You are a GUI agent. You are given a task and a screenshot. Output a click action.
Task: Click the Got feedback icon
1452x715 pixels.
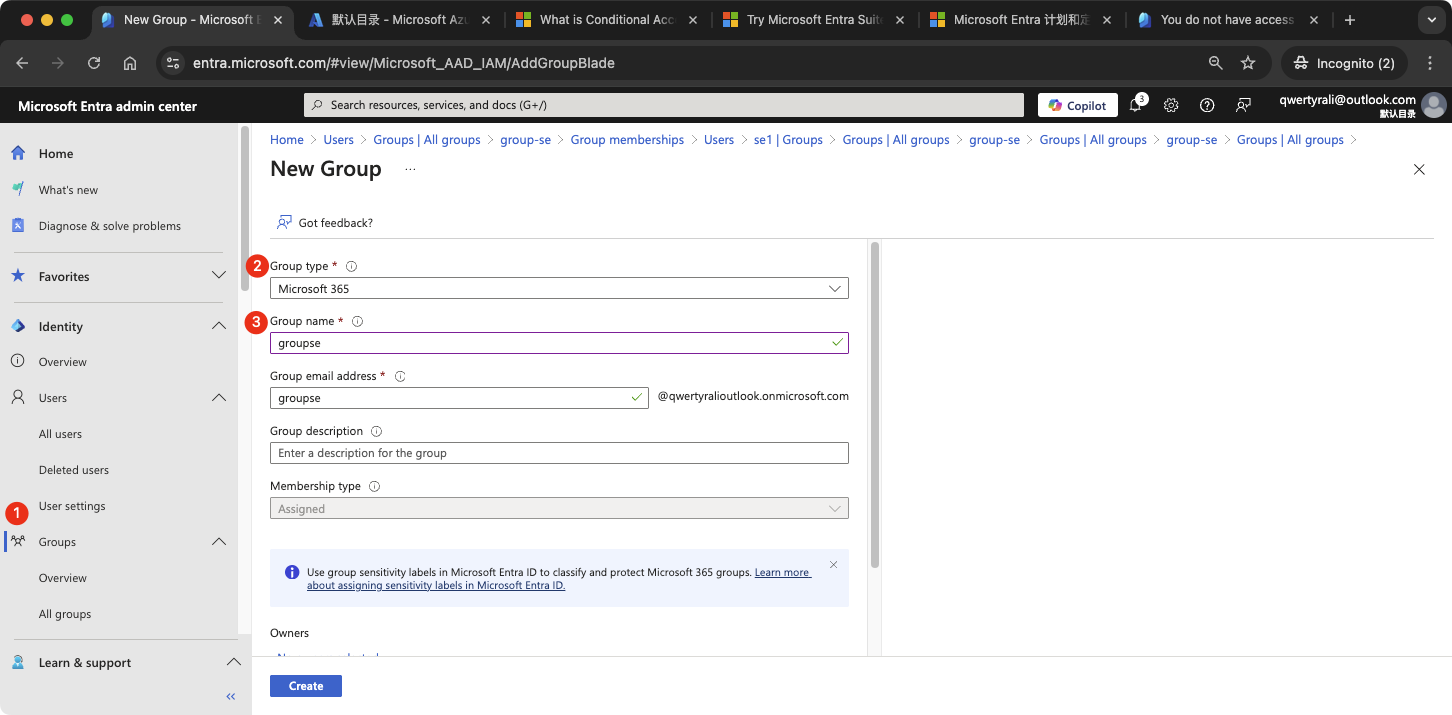[x=285, y=222]
